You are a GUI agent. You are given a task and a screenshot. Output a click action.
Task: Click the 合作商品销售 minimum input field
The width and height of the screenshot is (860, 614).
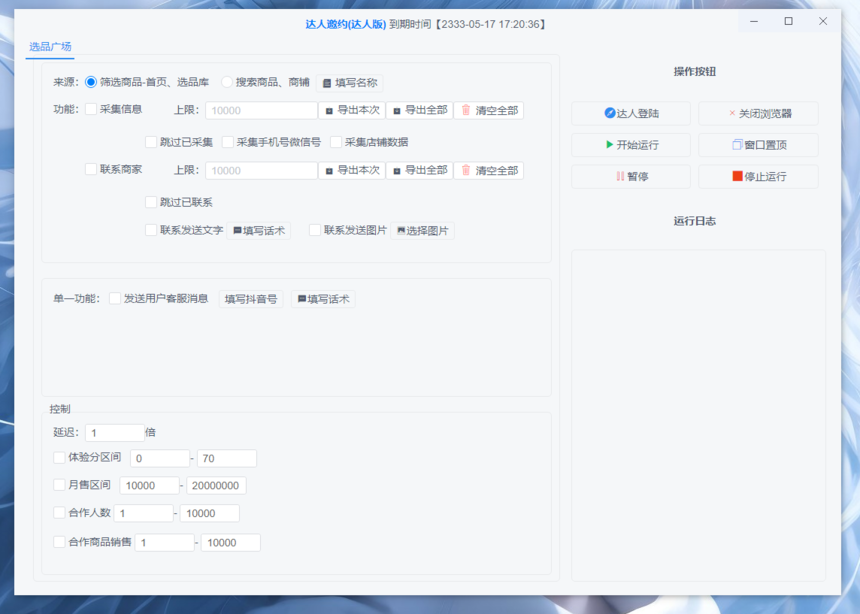pyautogui.click(x=165, y=543)
